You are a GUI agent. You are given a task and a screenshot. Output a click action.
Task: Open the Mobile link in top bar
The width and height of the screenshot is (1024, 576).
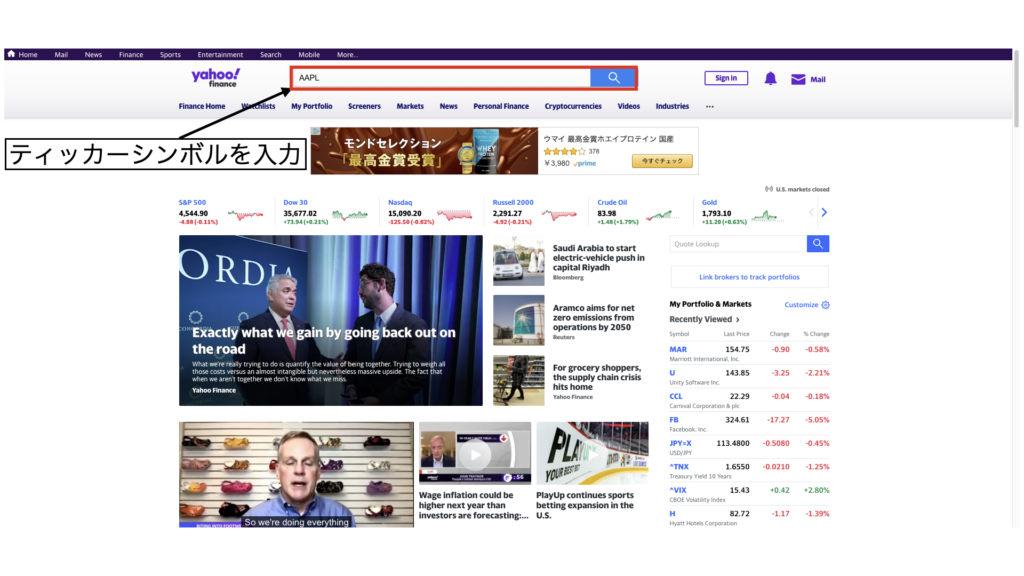(x=309, y=55)
